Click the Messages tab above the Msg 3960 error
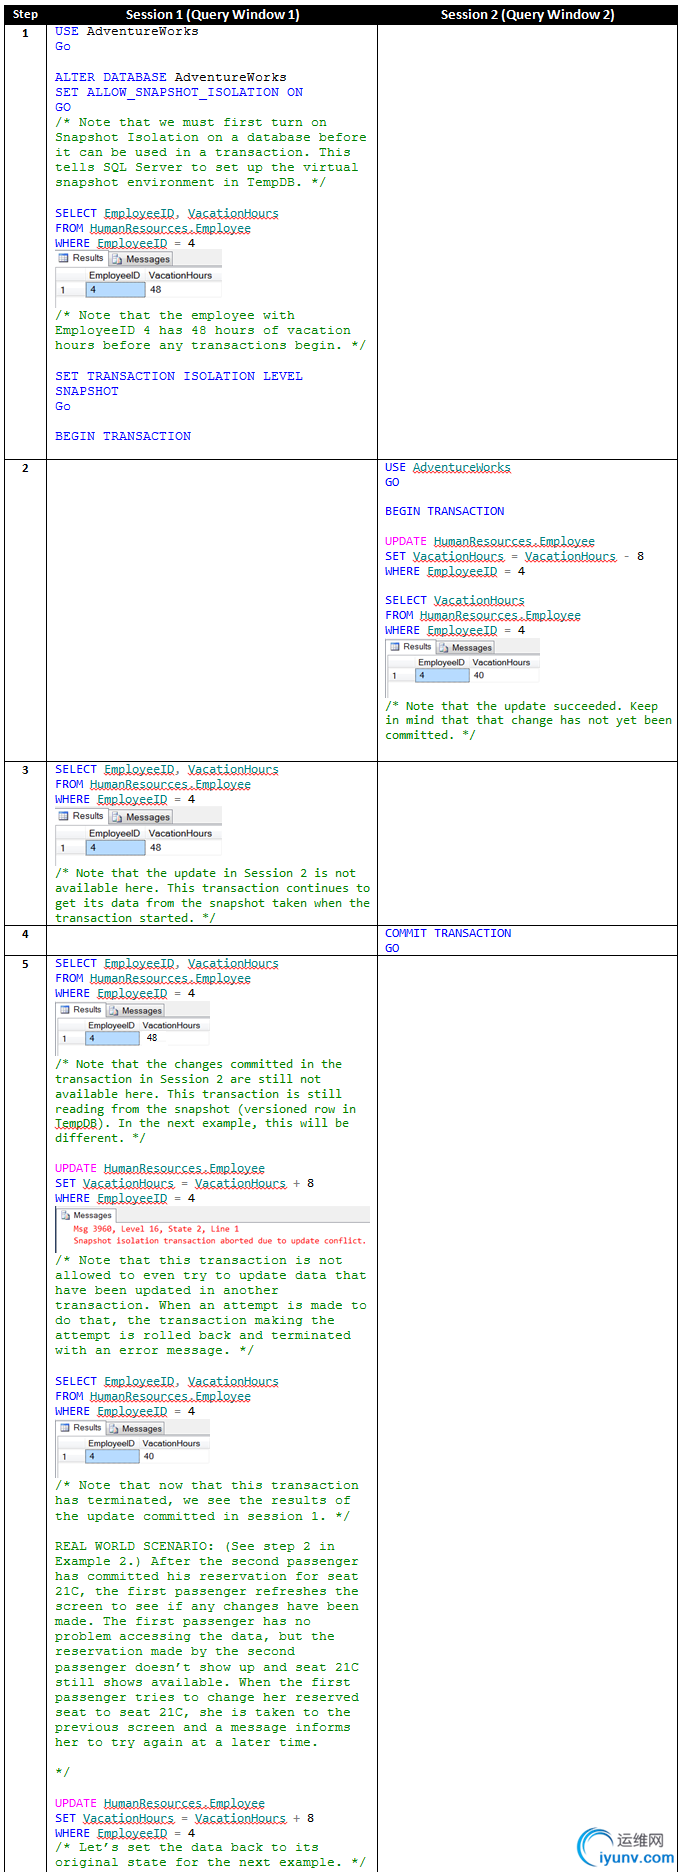The height and width of the screenshot is (1874, 680). click(x=87, y=1215)
